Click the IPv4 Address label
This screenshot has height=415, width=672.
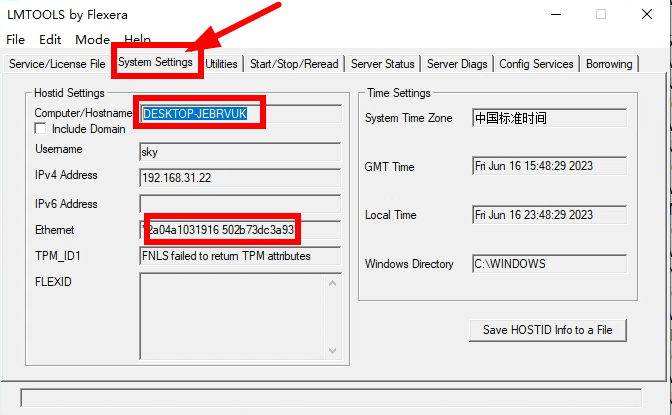point(66,175)
